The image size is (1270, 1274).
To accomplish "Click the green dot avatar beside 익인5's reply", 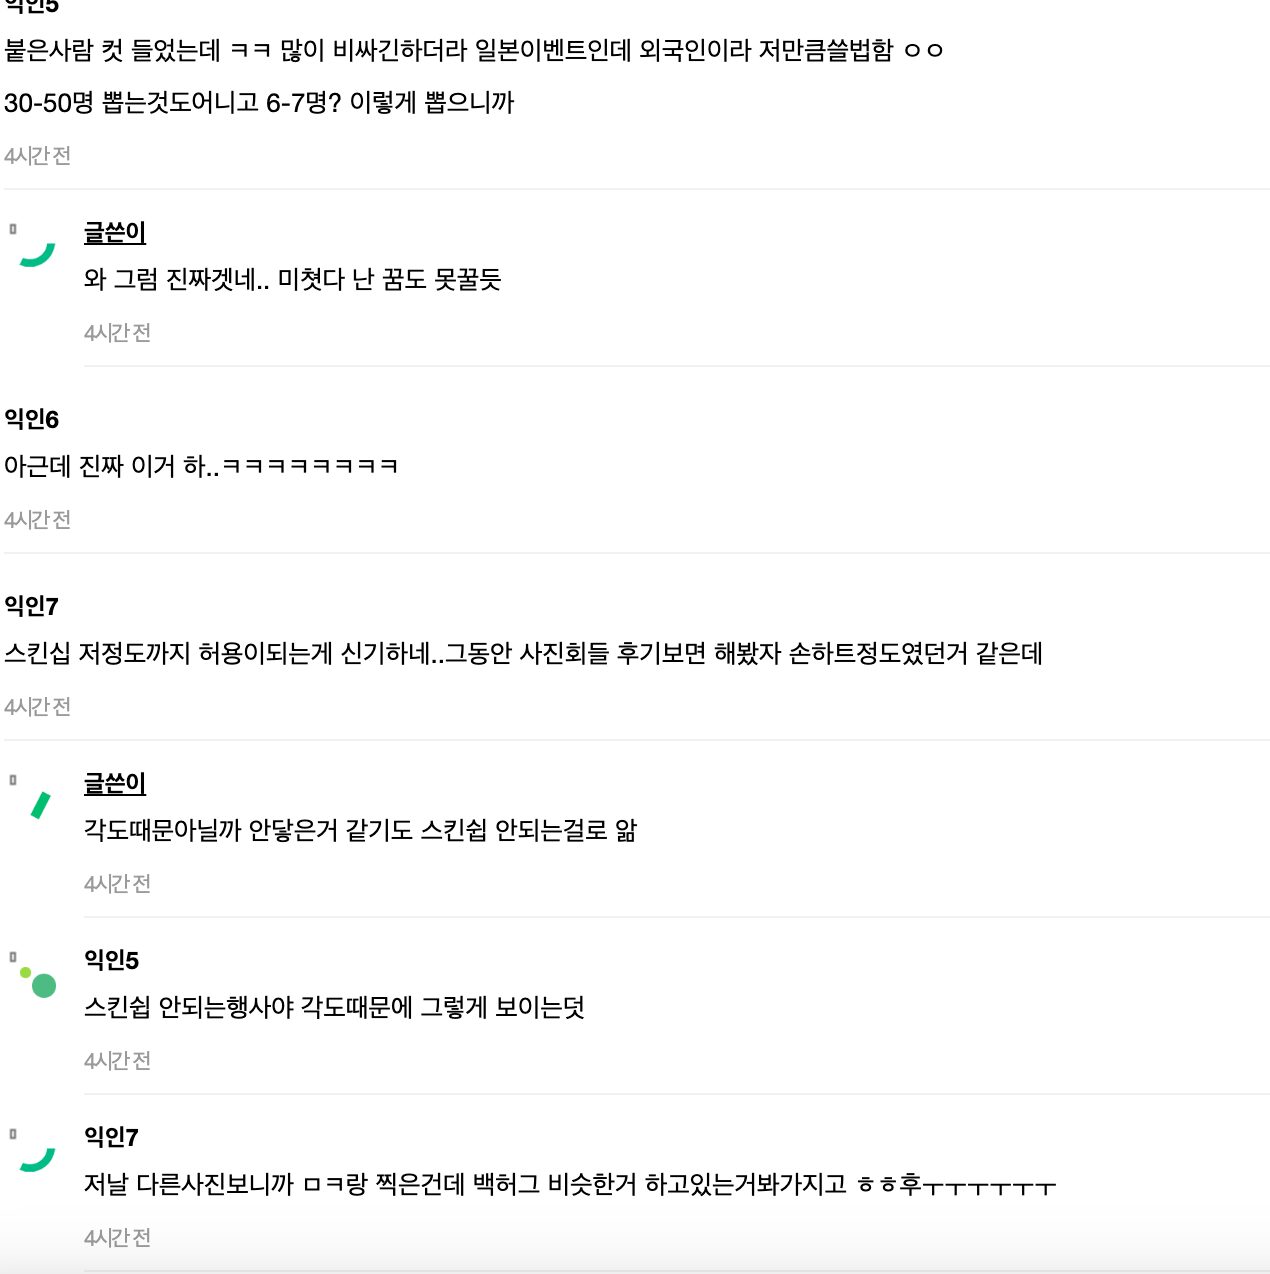I will pos(41,984).
